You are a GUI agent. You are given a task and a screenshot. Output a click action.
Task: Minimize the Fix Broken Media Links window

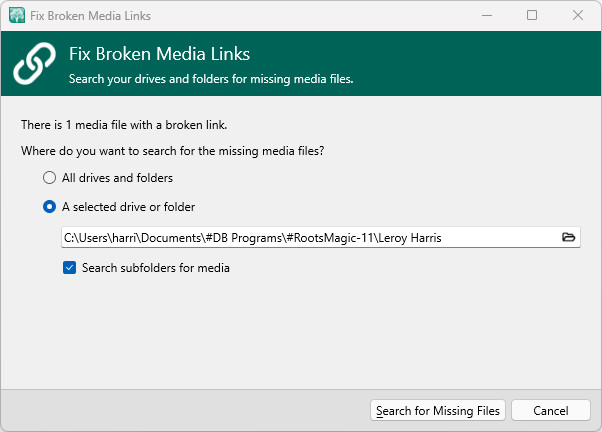487,15
